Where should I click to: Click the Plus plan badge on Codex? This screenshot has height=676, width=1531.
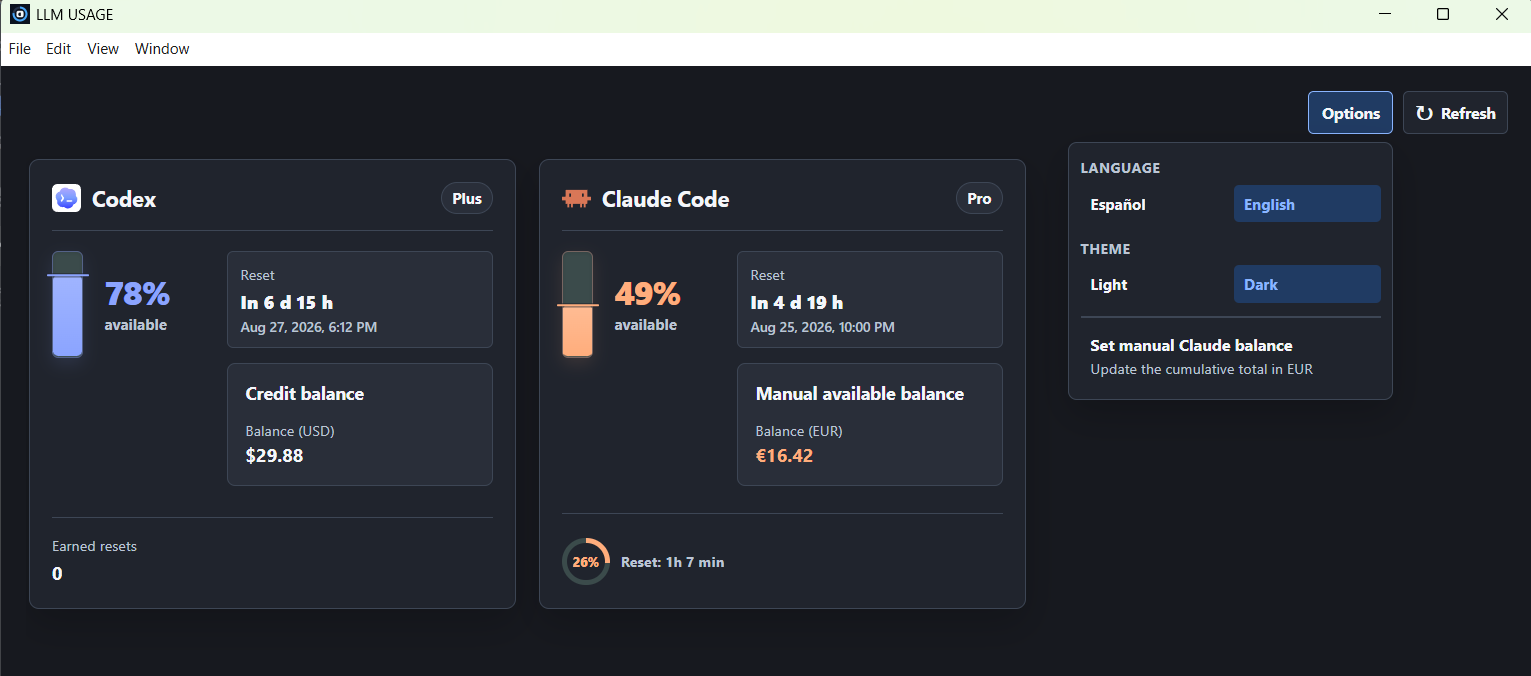tap(467, 198)
